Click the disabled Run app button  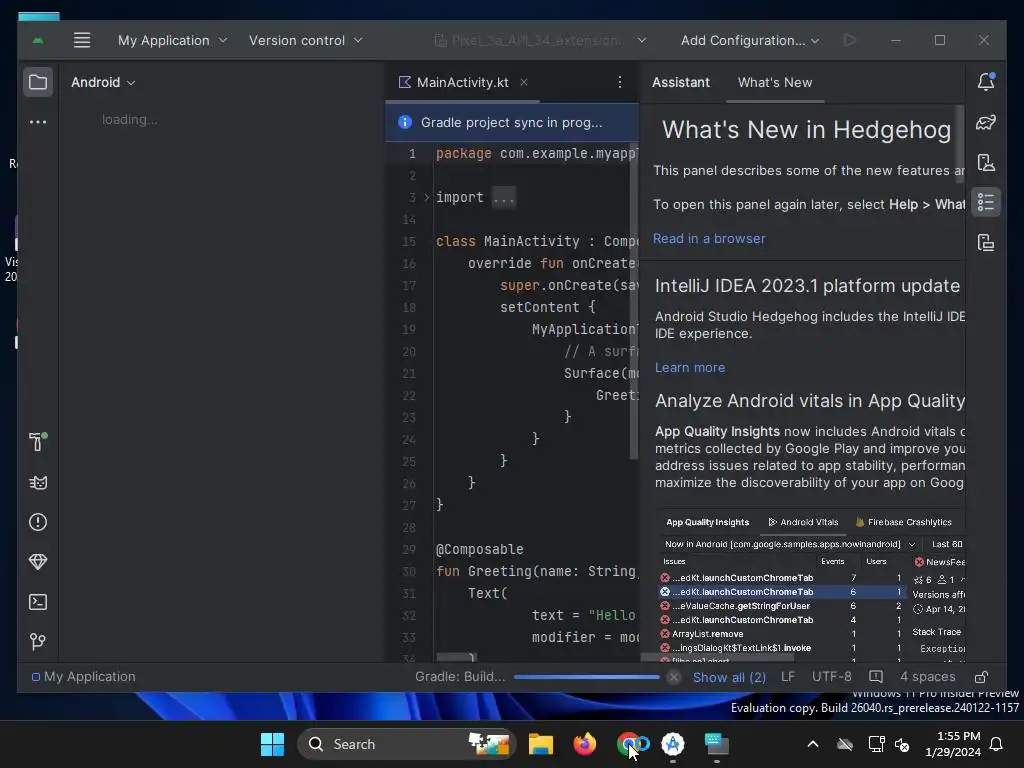tap(850, 40)
